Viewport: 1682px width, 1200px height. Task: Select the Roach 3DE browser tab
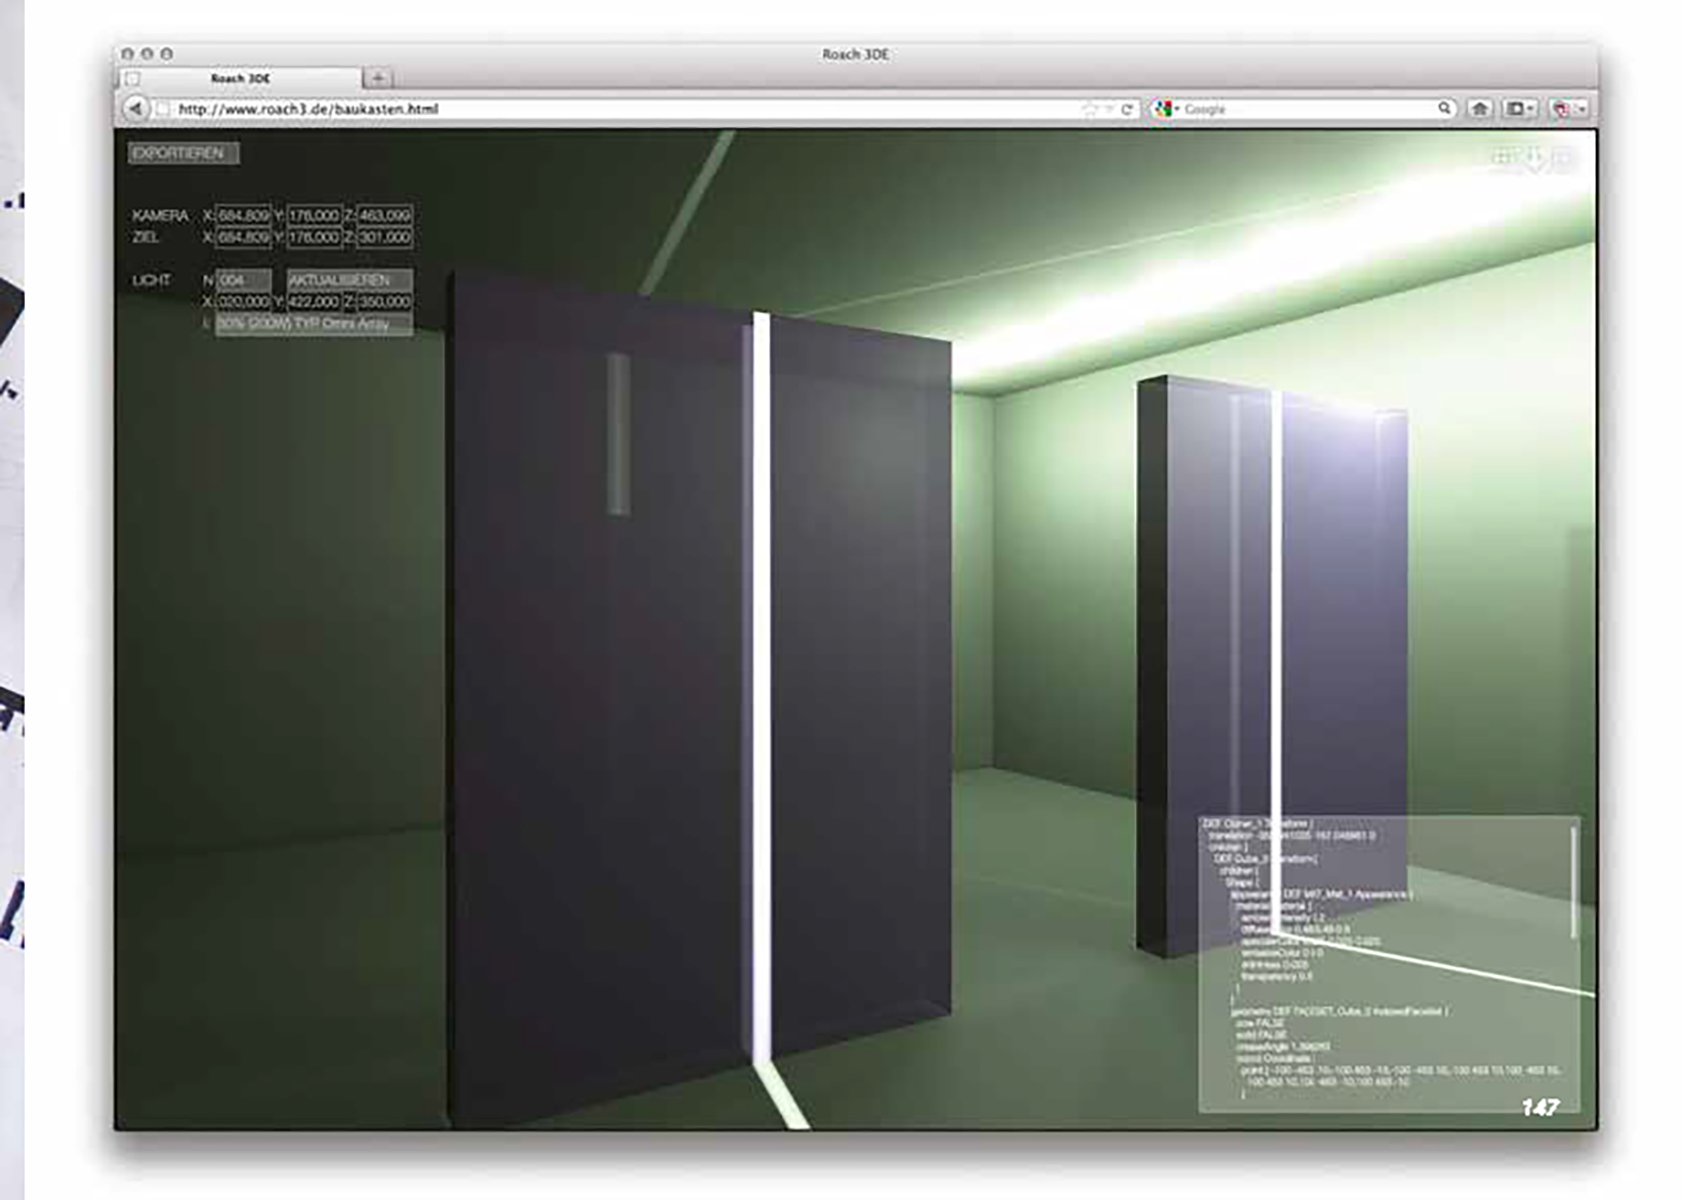tap(240, 78)
